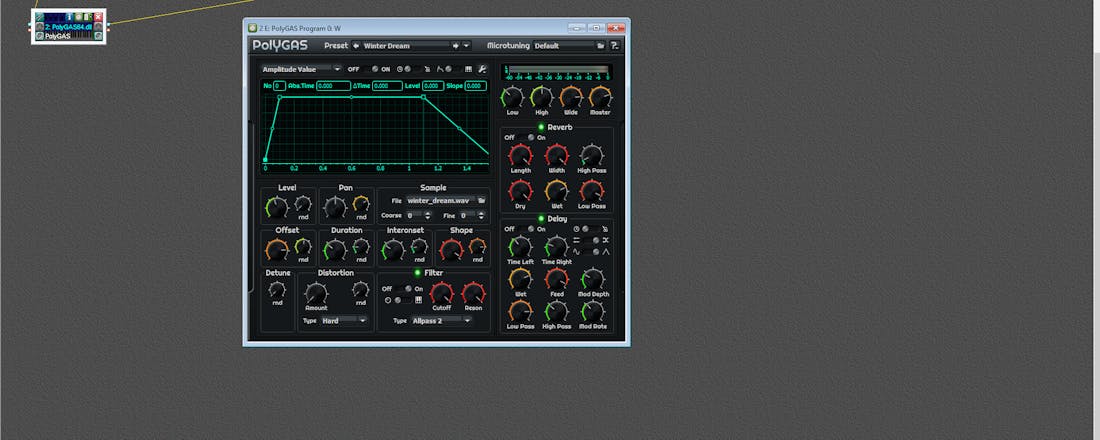The height and width of the screenshot is (440, 1100).
Task: Click the Master volume knob
Action: click(x=601, y=97)
